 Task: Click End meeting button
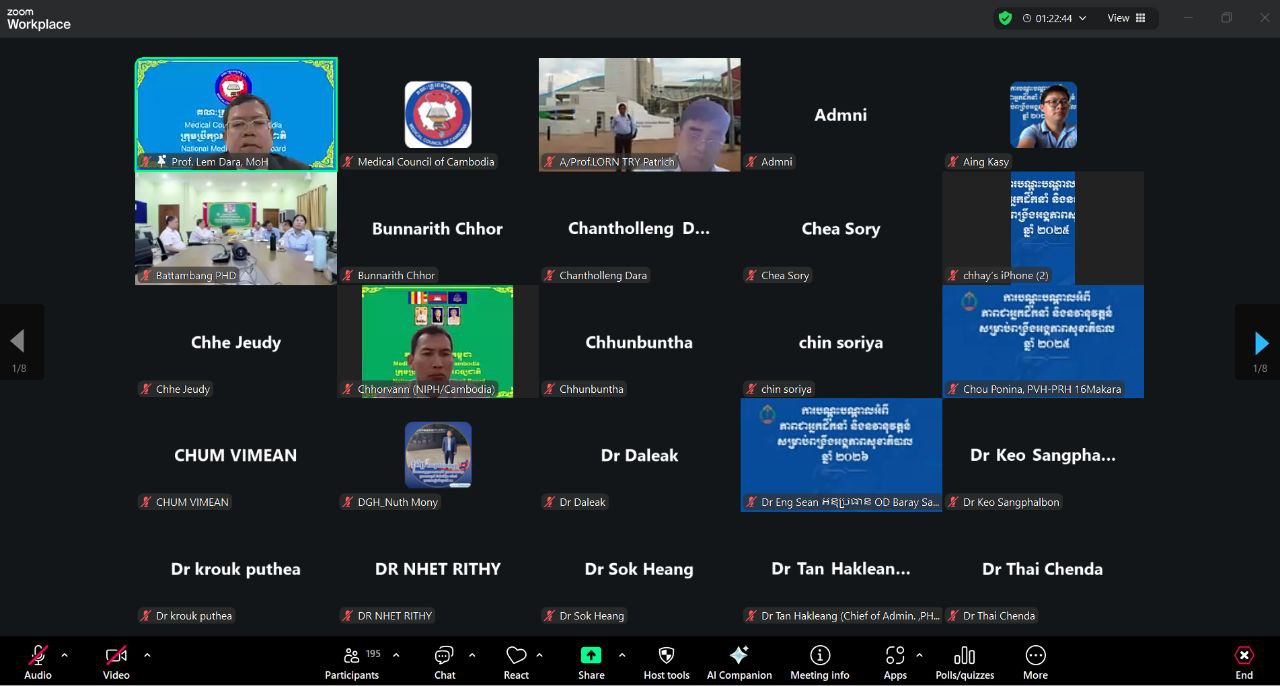coord(1244,661)
